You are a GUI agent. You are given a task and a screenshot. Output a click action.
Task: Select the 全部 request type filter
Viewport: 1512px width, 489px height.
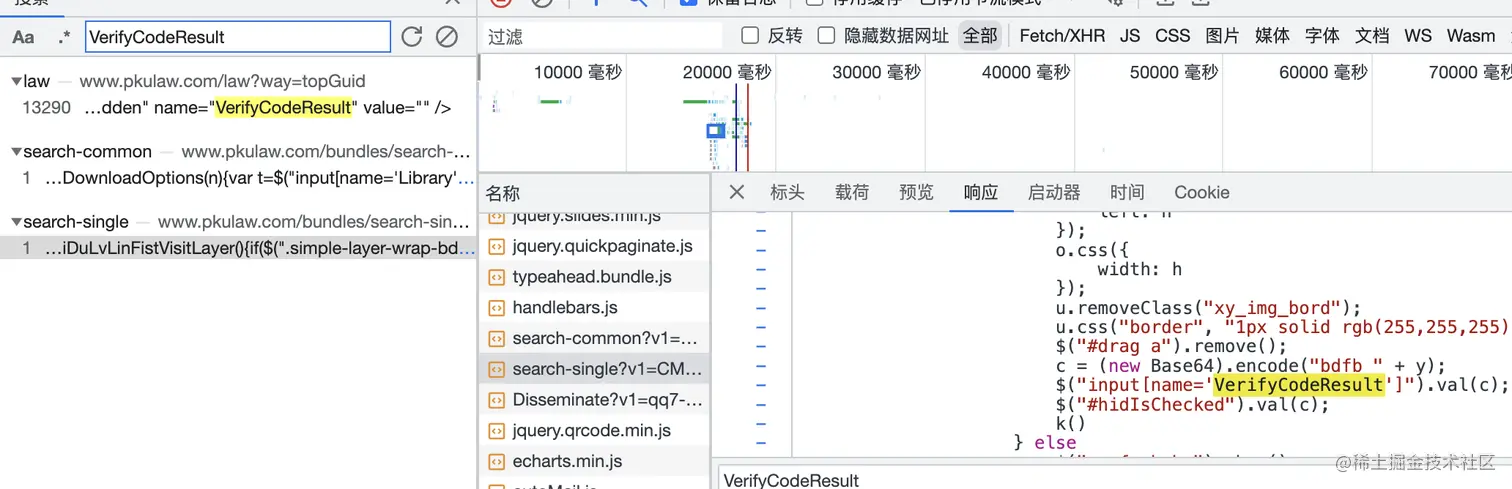(980, 36)
